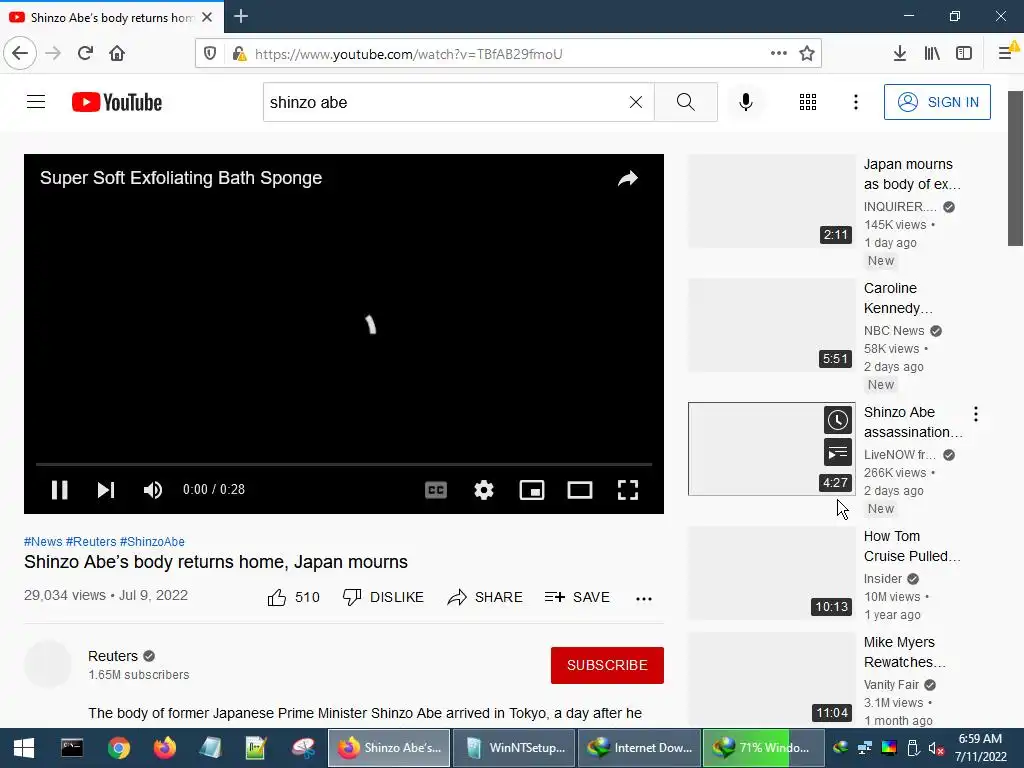Screen dimensions: 1024x768
Task: Click the site security lock icon
Action: tap(239, 54)
